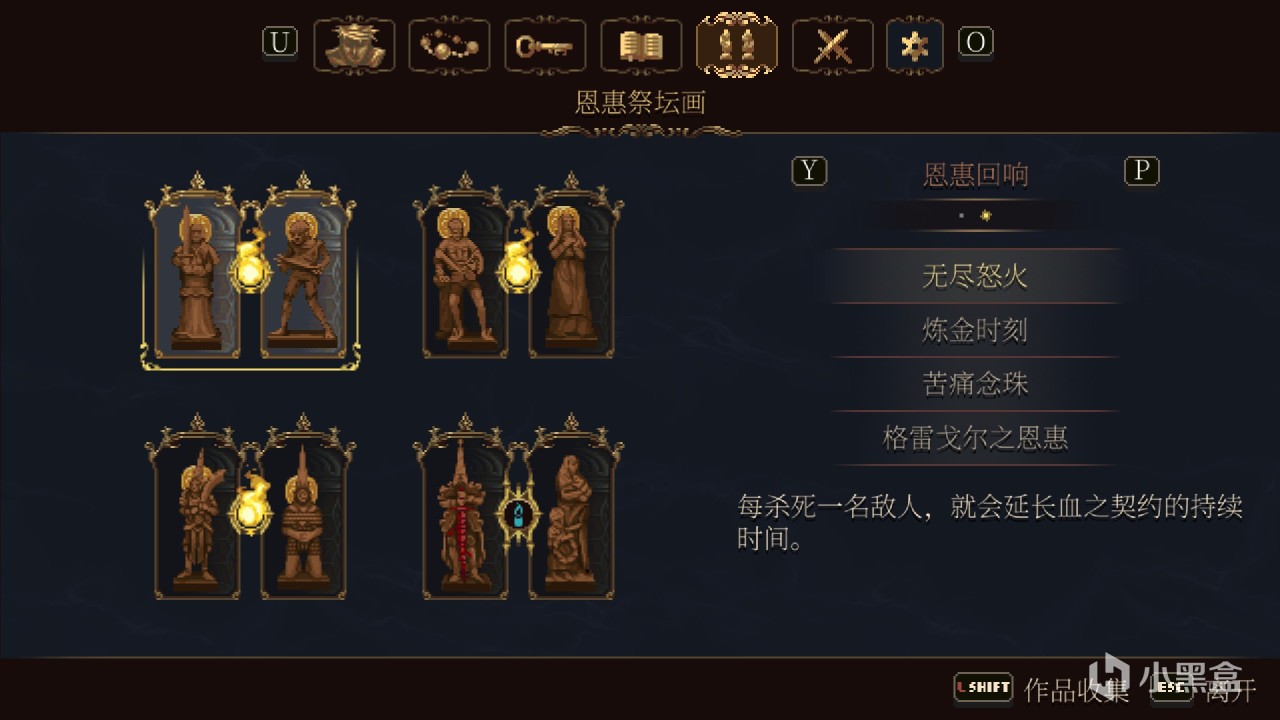
Task: Select the altarpiece statues tab
Action: [x=737, y=45]
